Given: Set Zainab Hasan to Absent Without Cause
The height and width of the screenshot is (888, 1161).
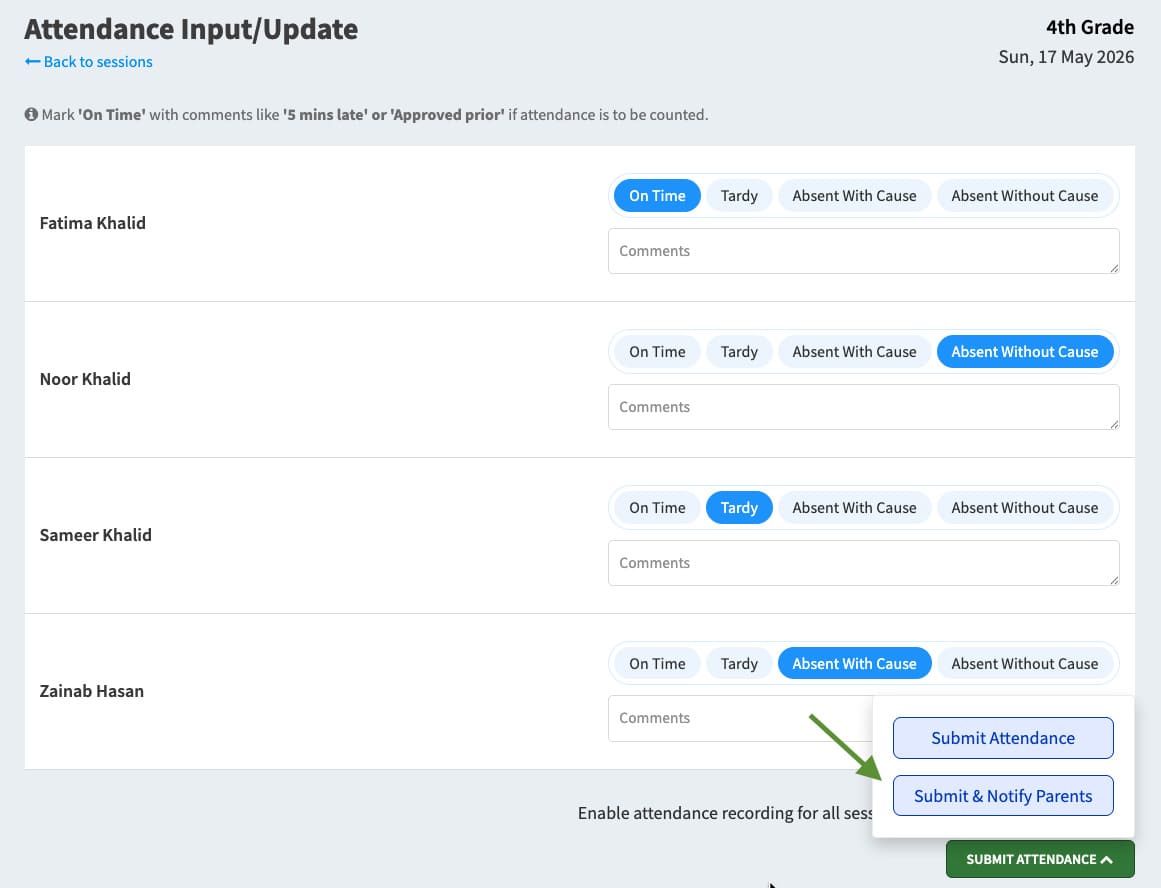Looking at the screenshot, I should coord(1025,664).
